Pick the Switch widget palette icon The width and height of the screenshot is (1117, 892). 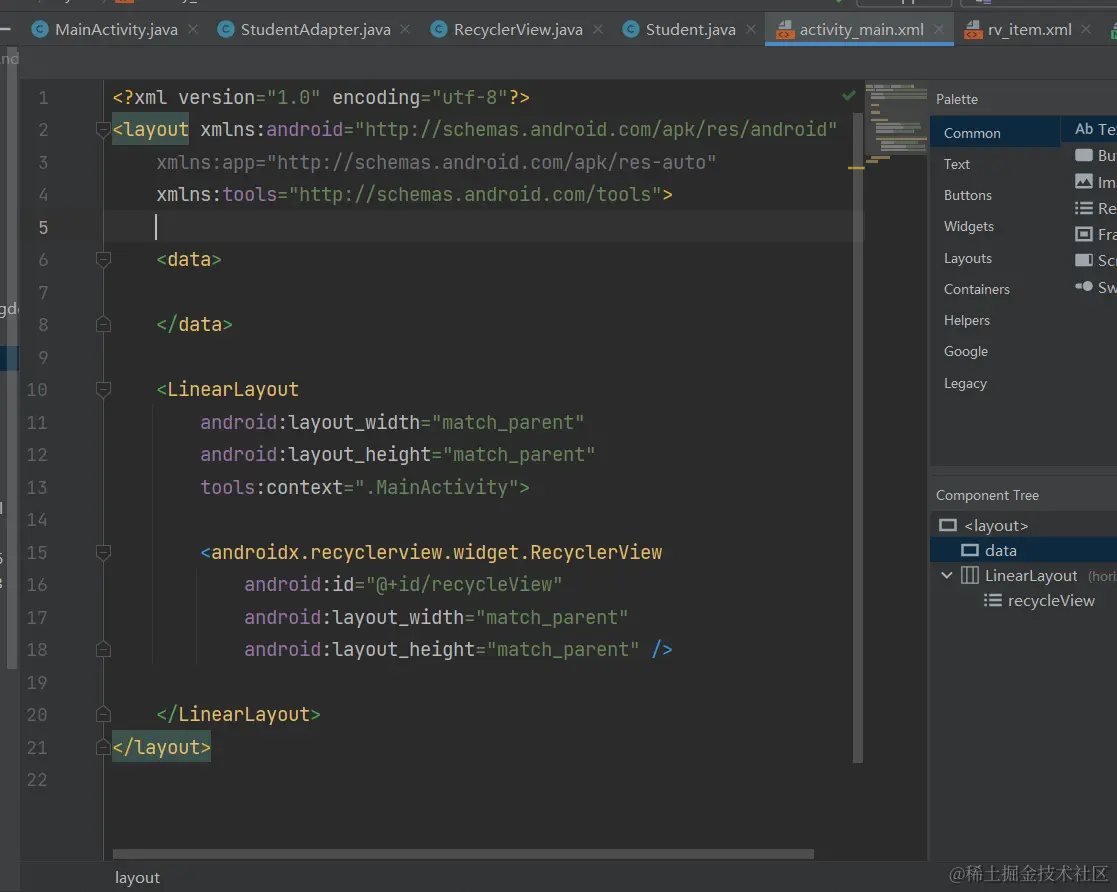point(1083,287)
